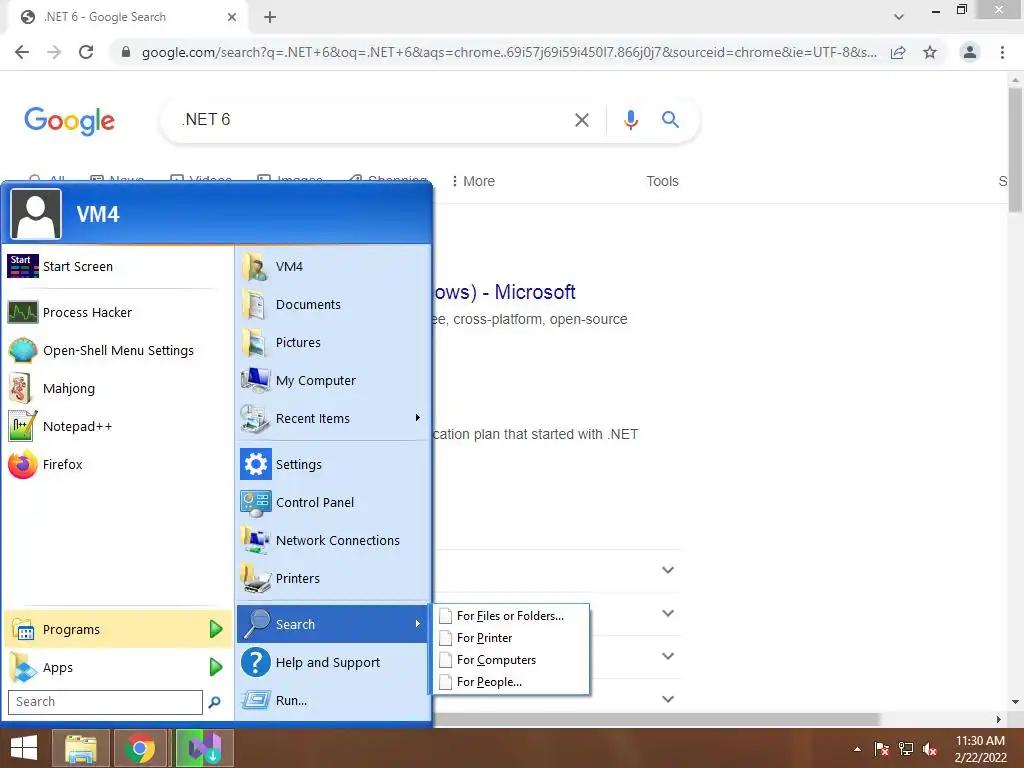Image resolution: width=1024 pixels, height=768 pixels.
Task: Launch Process Hacker
Action: click(118, 312)
